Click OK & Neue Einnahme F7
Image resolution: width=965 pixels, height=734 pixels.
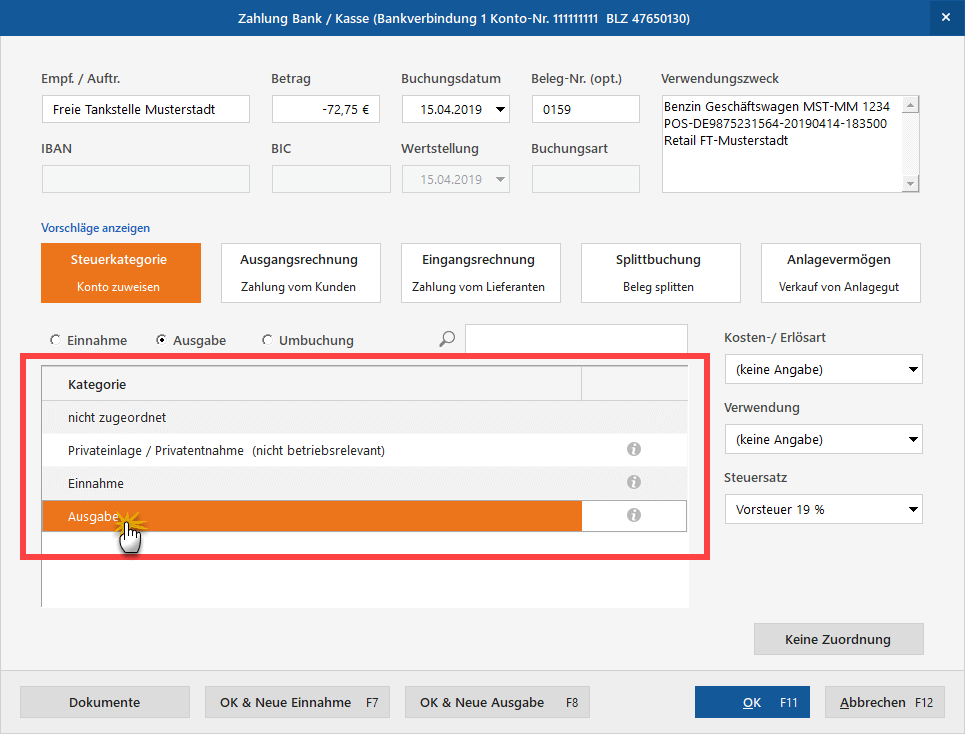click(297, 702)
